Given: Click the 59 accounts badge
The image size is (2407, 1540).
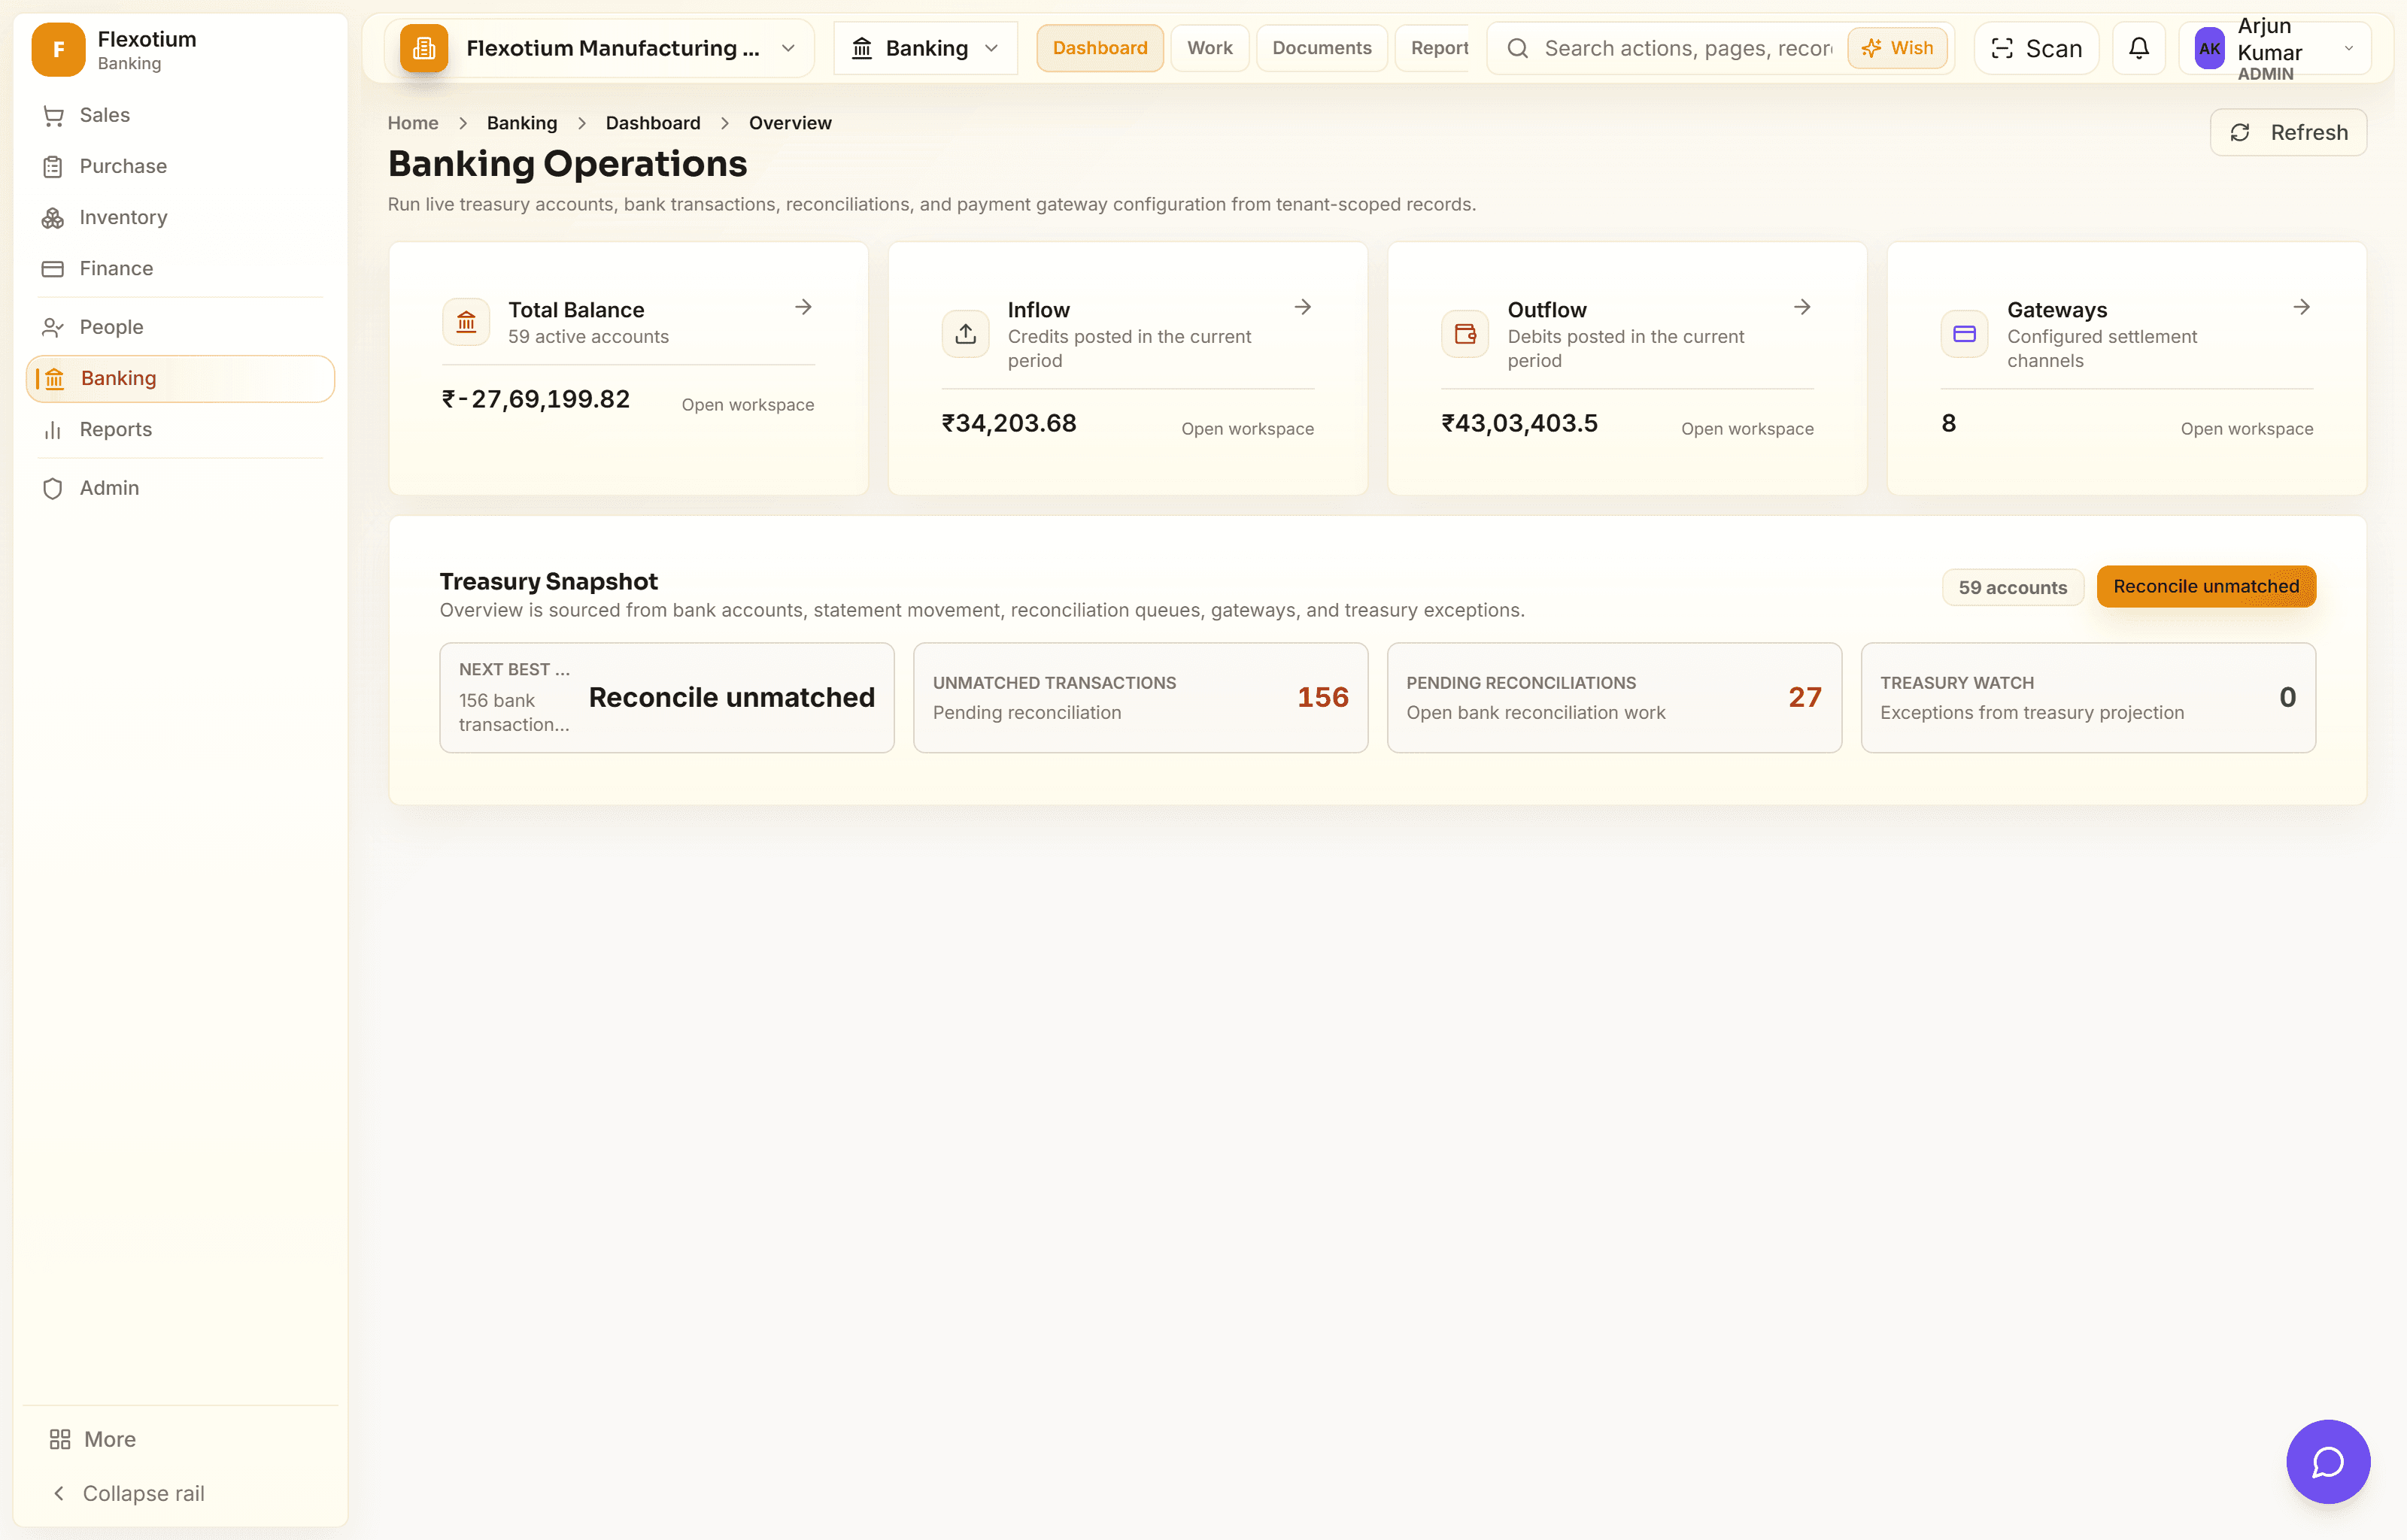Looking at the screenshot, I should [x=2012, y=587].
